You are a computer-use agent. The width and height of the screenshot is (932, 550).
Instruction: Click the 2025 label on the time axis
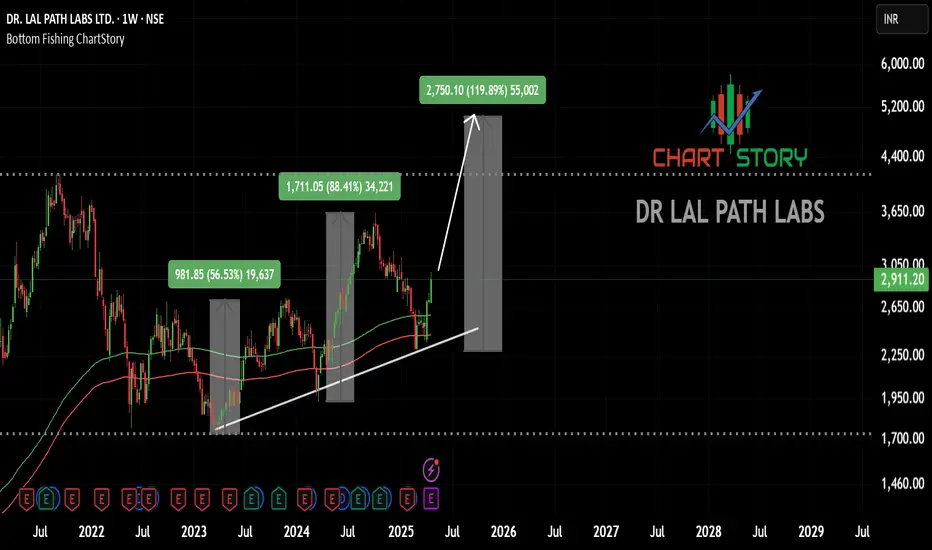tap(401, 532)
